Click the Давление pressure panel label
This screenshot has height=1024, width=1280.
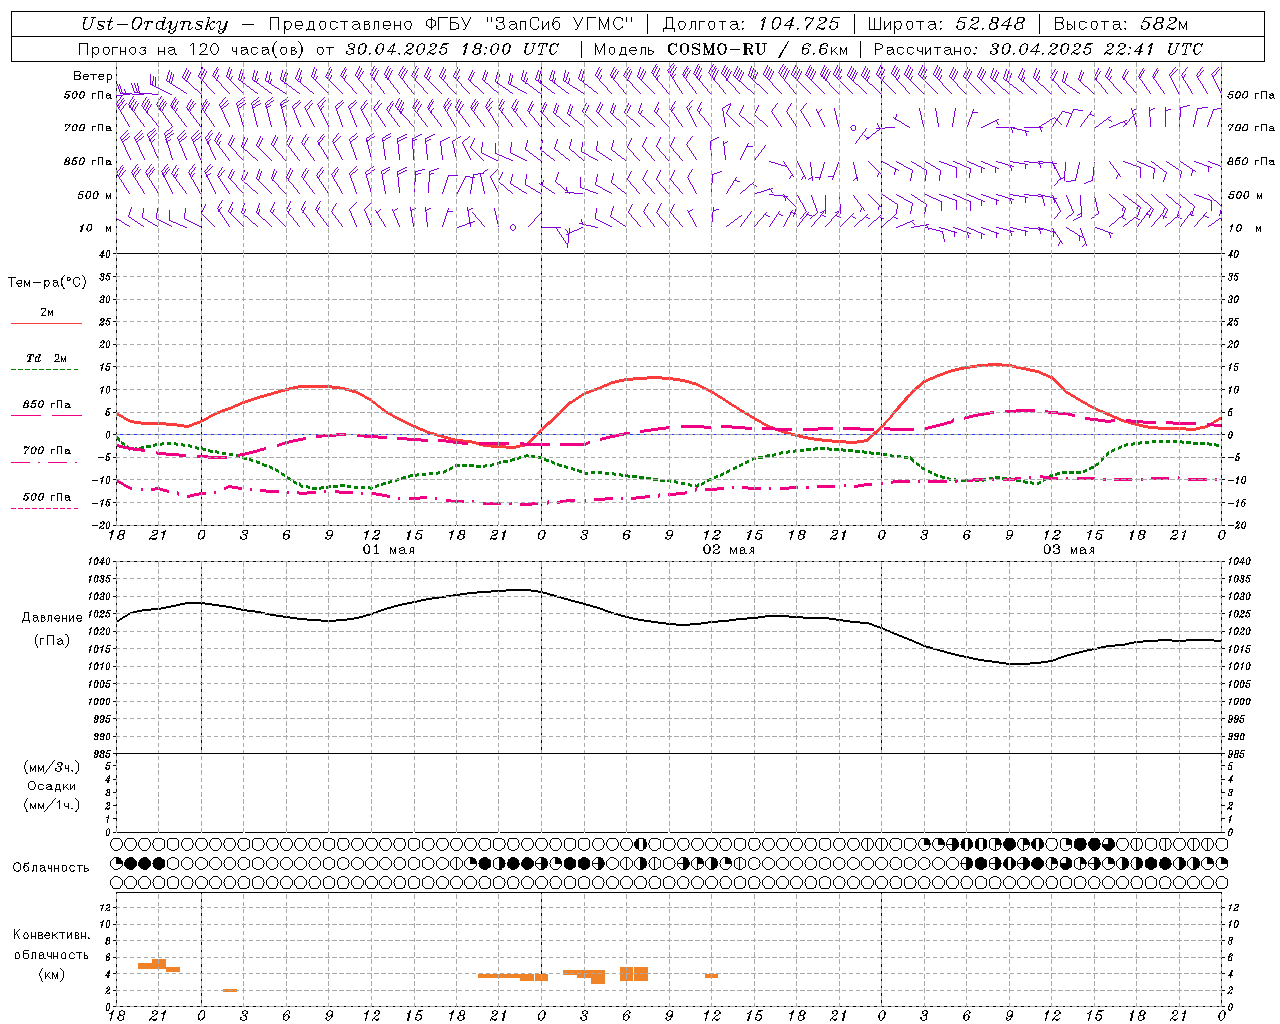pyautogui.click(x=52, y=618)
